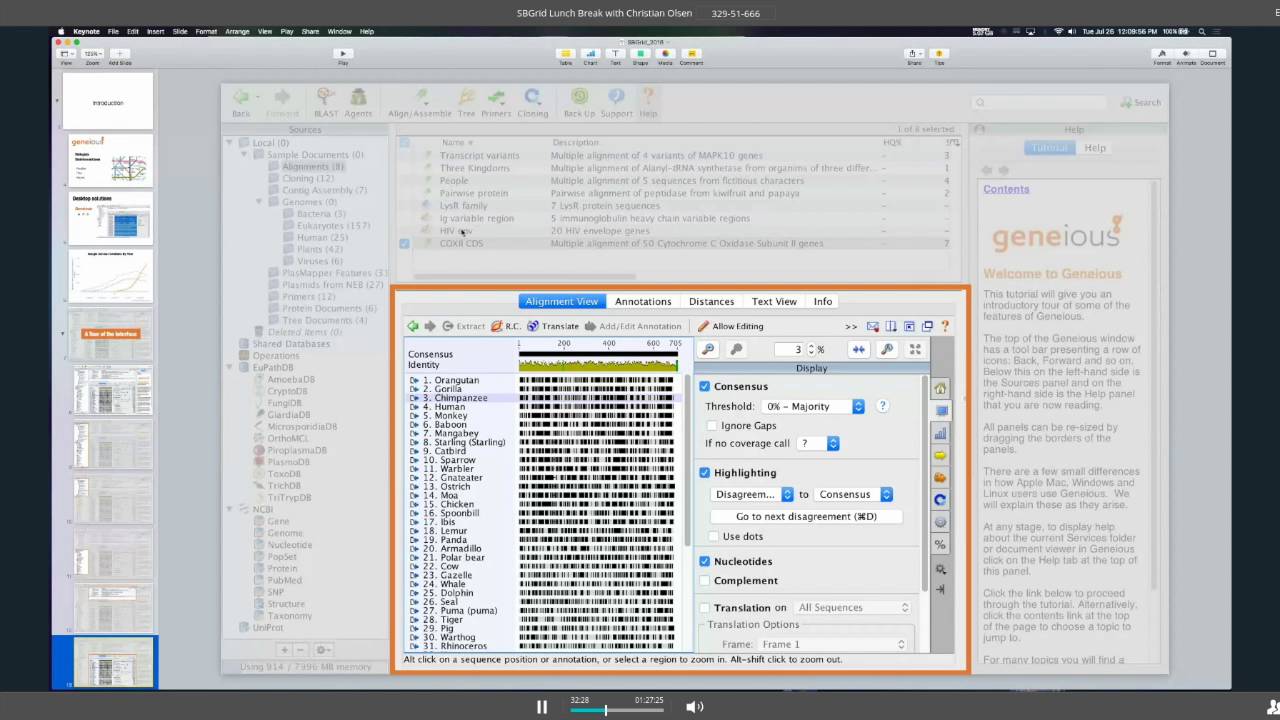Seek on the video progress bar
The image size is (1280, 720).
pos(617,710)
